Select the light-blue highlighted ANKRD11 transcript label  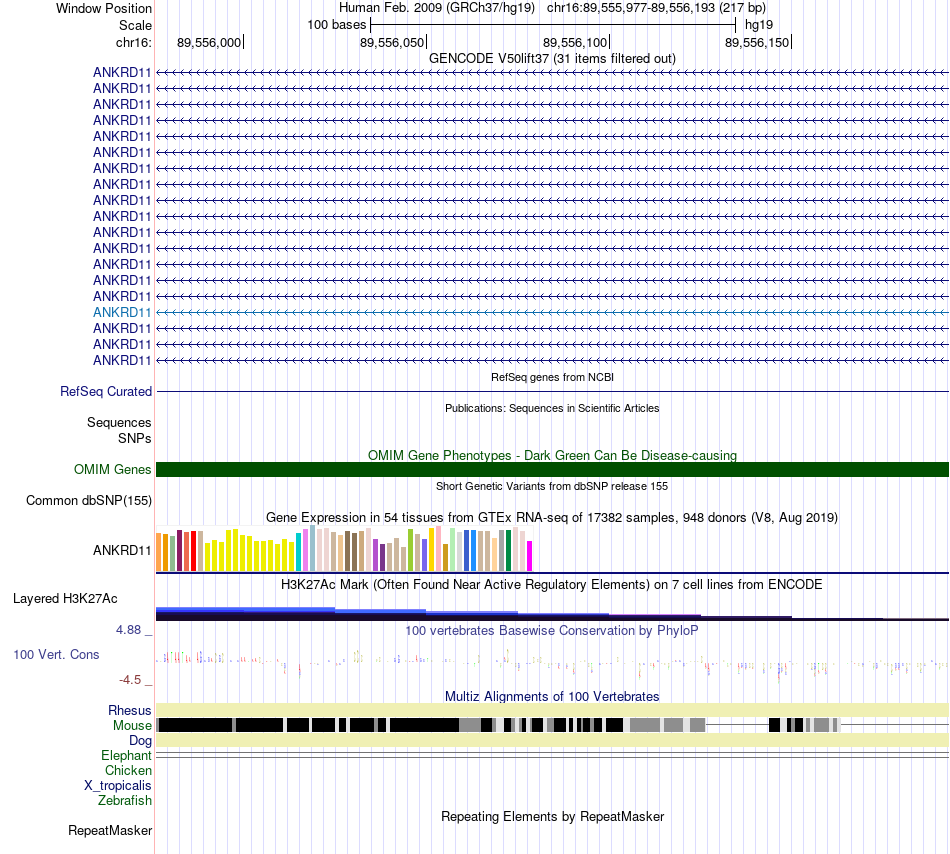click(x=122, y=313)
